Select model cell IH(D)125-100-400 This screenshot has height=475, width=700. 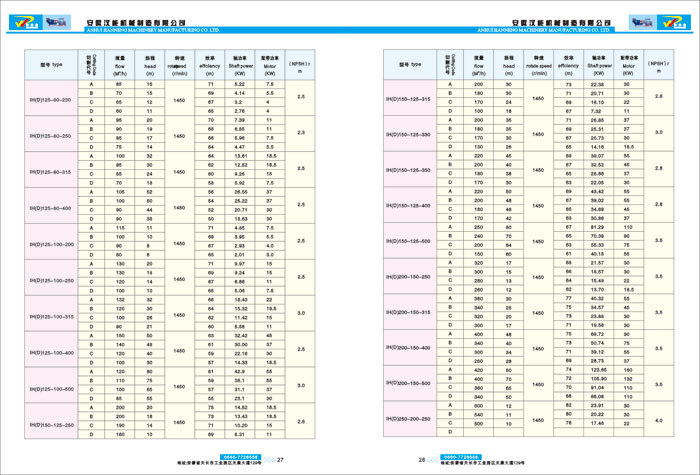coord(51,349)
